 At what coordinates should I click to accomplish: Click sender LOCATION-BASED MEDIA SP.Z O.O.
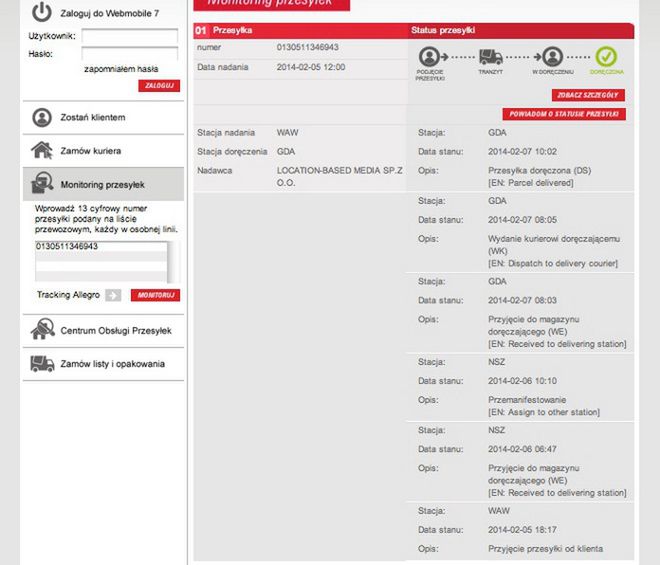[x=340, y=176]
